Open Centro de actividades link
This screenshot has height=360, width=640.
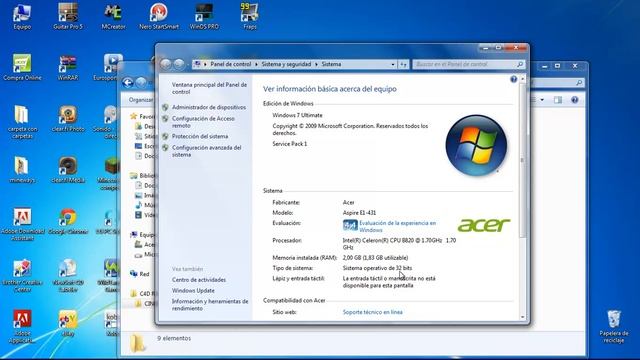coord(199,280)
